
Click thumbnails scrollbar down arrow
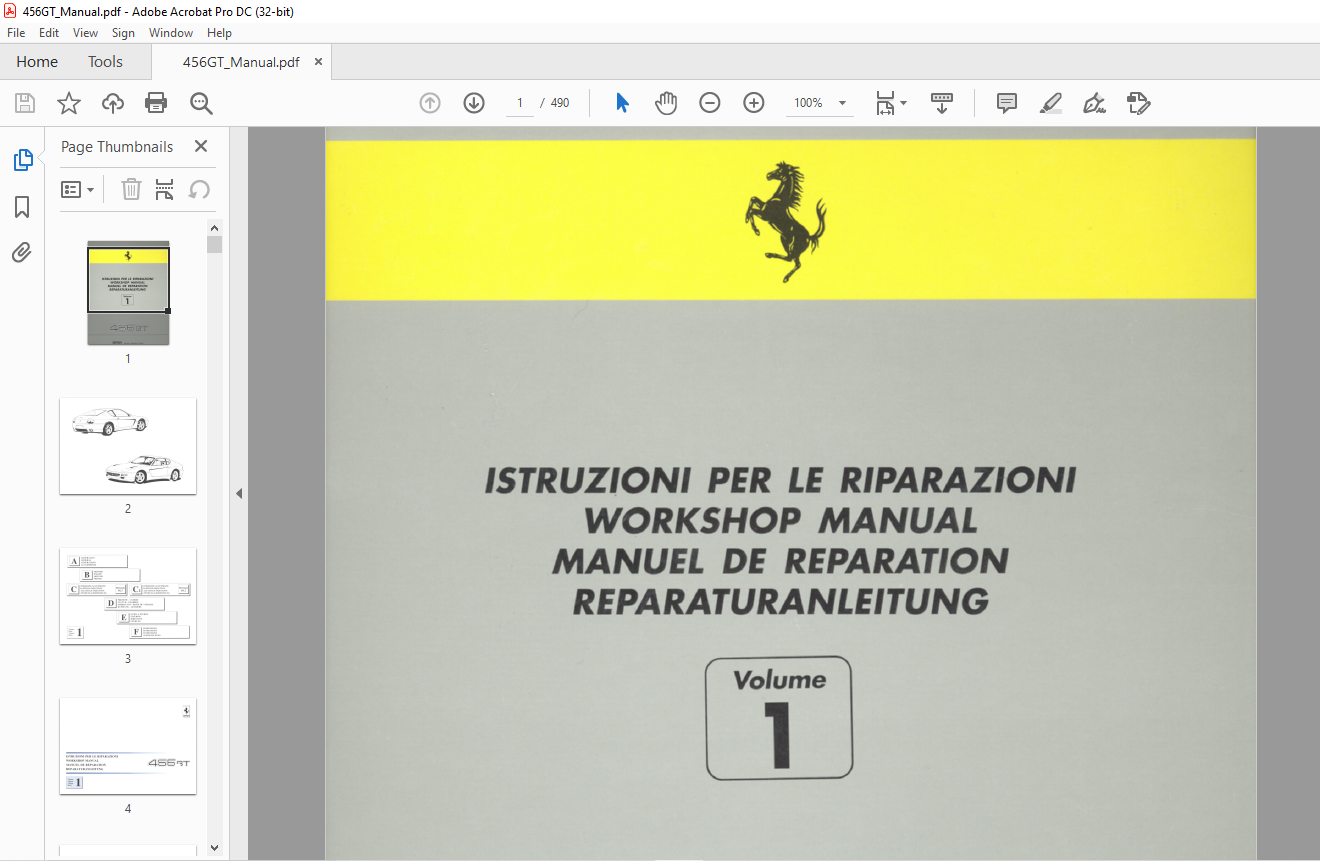(215, 848)
